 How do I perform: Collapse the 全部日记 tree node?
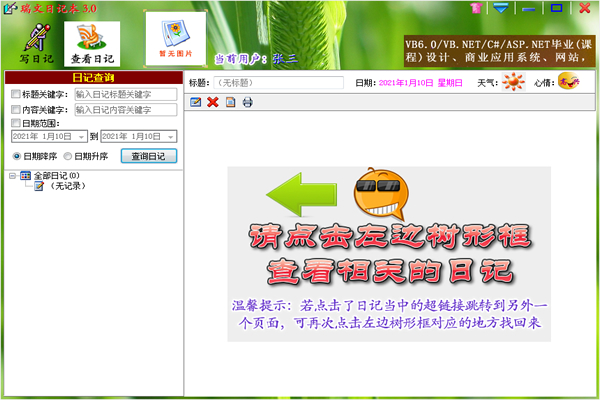[11, 176]
